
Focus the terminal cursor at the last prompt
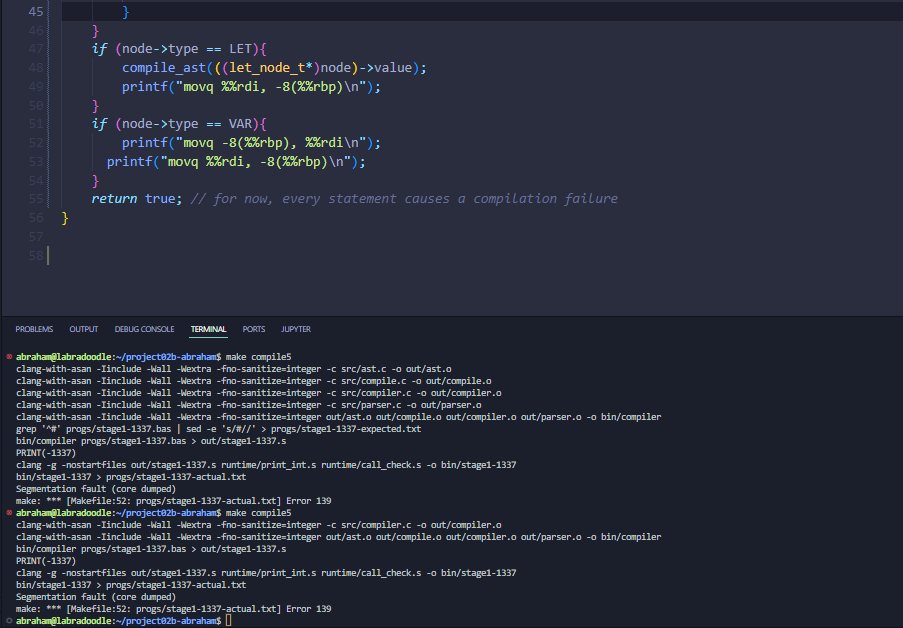[x=228, y=621]
